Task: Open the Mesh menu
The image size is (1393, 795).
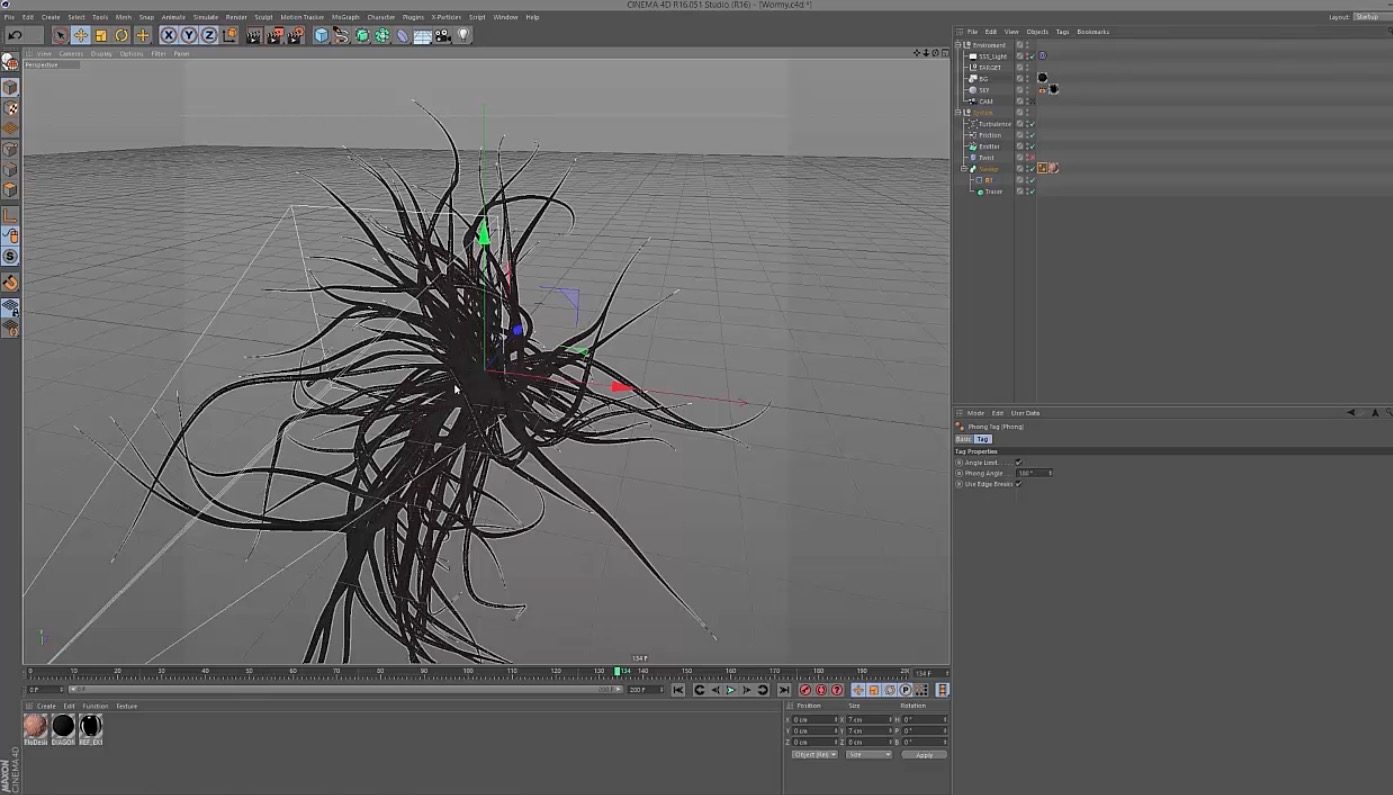Action: tap(123, 17)
